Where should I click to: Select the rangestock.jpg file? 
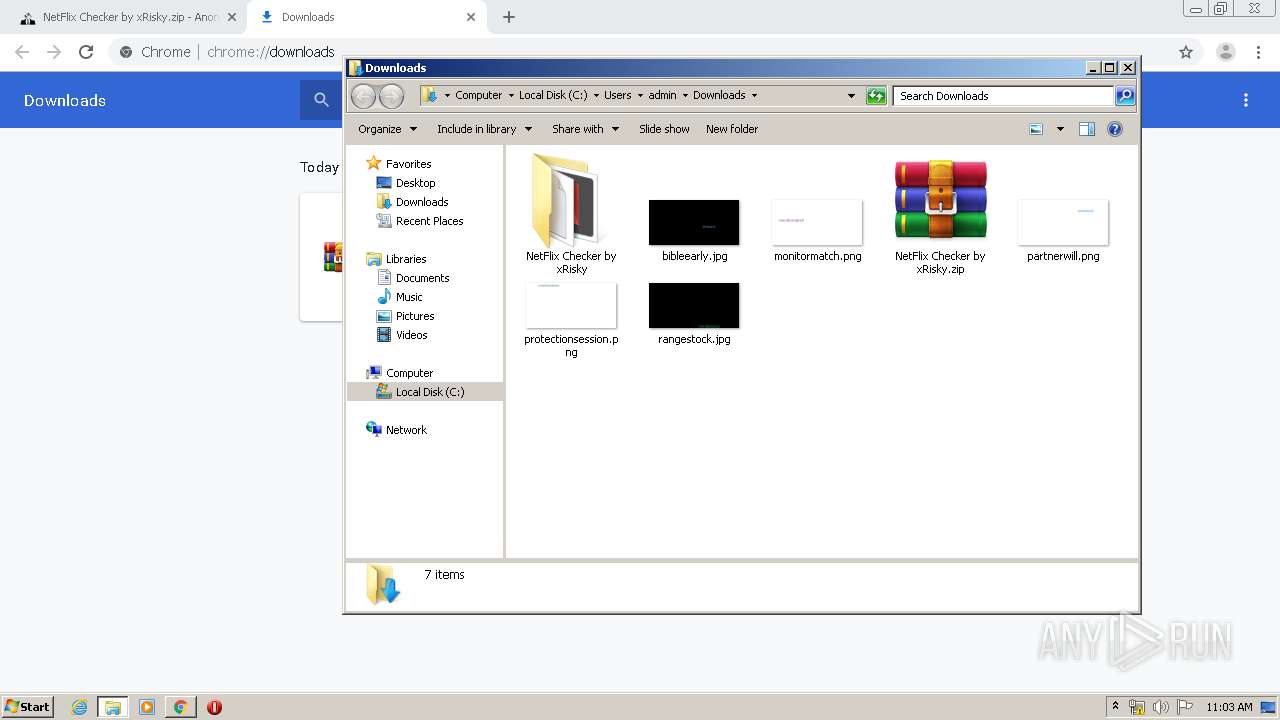694,305
